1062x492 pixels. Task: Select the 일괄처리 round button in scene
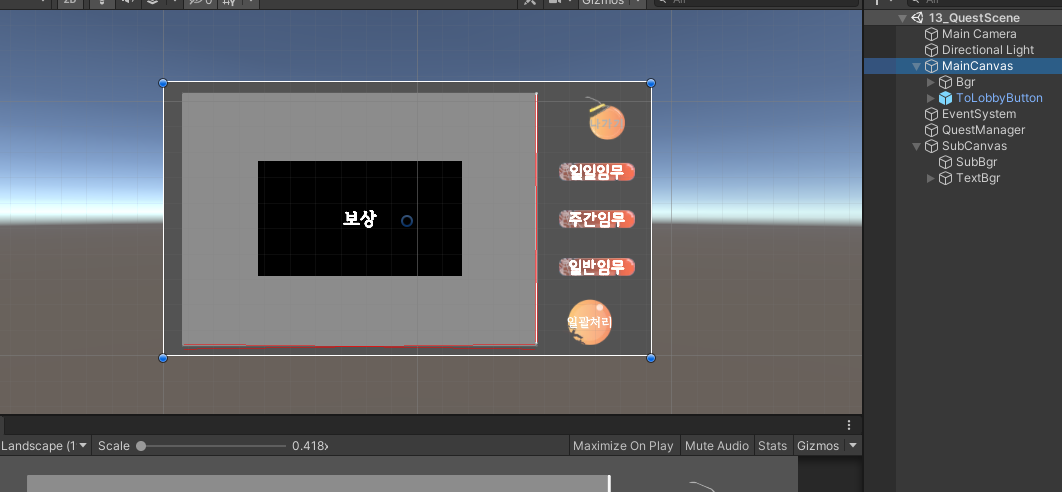pos(589,323)
